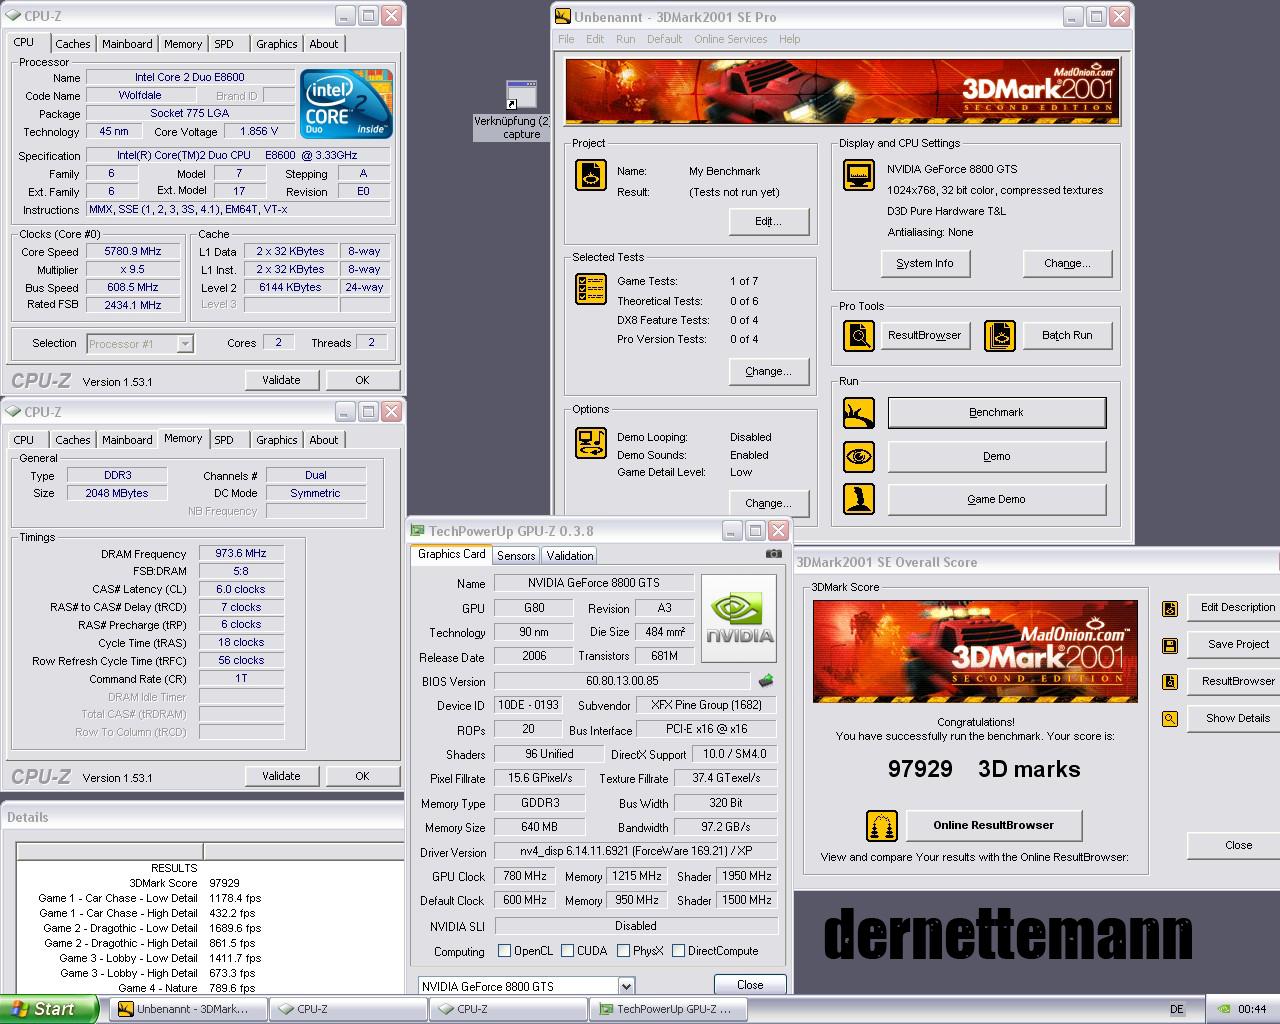
Task: Select the Unbenannt 3DMark taskbar button
Action: tap(187, 1009)
